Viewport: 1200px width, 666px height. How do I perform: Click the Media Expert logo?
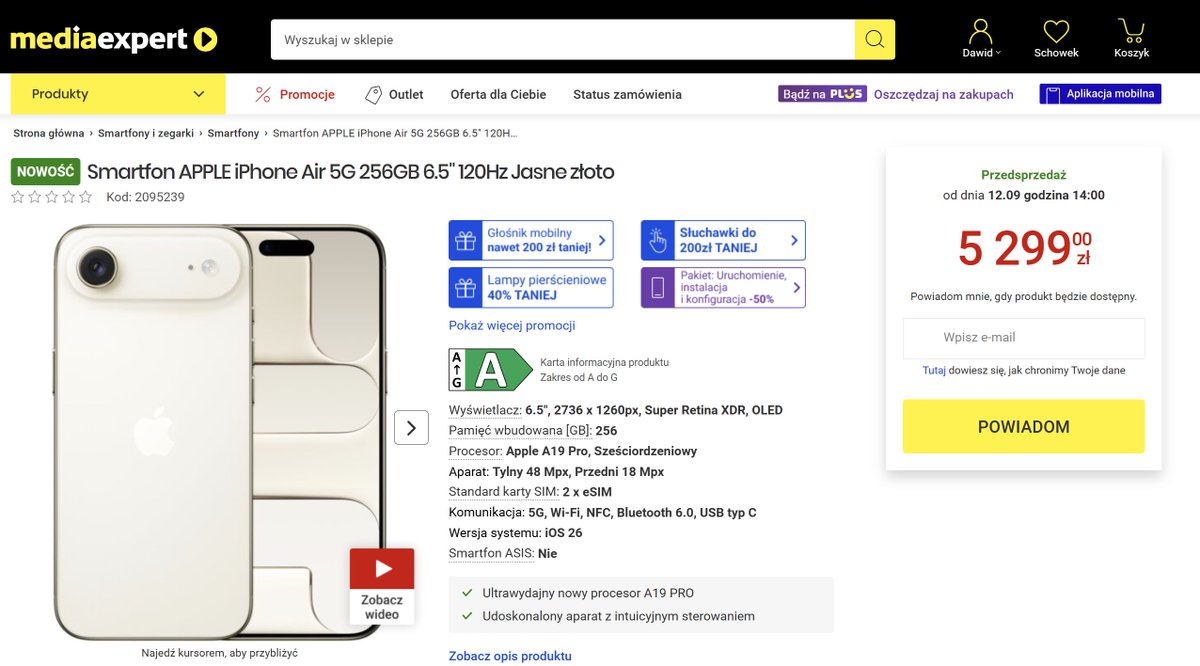(114, 40)
